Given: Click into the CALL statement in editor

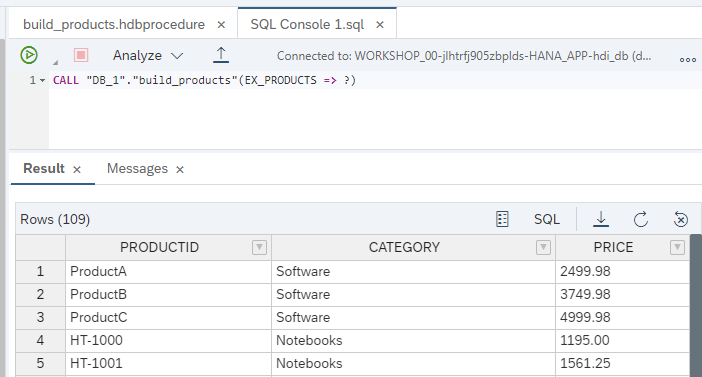Looking at the screenshot, I should coord(204,80).
